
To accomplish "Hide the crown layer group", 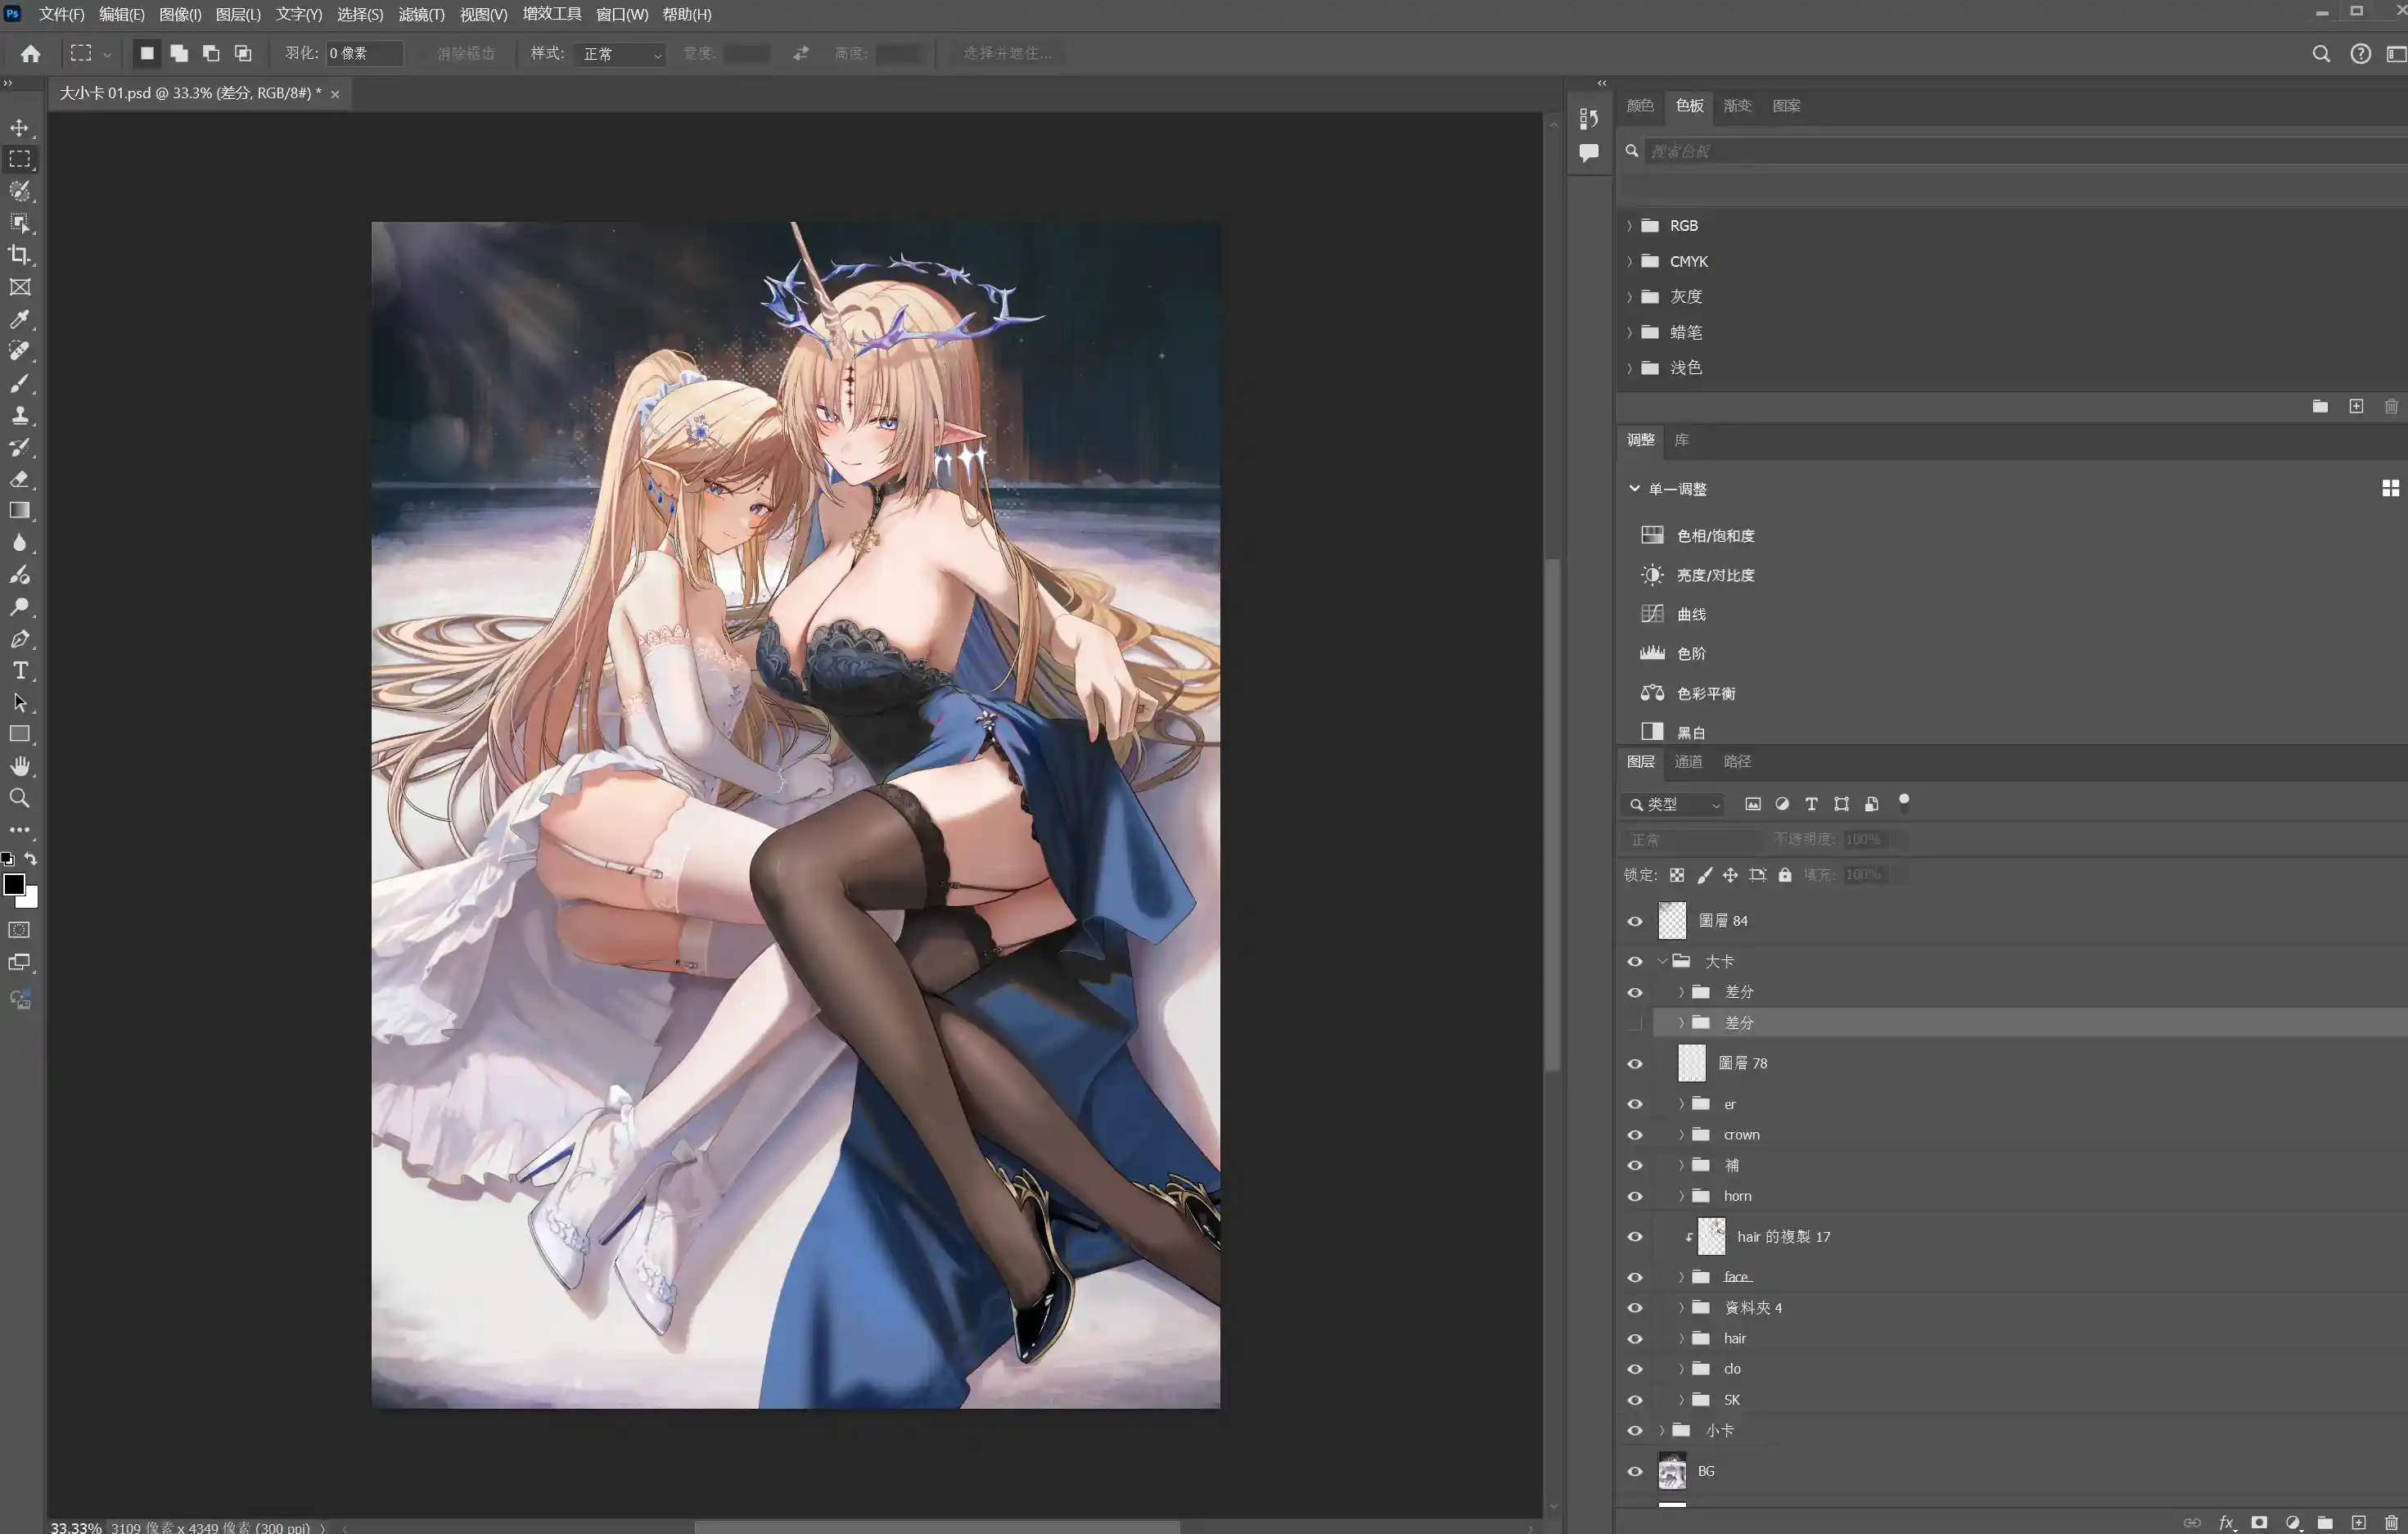I will (1634, 1135).
